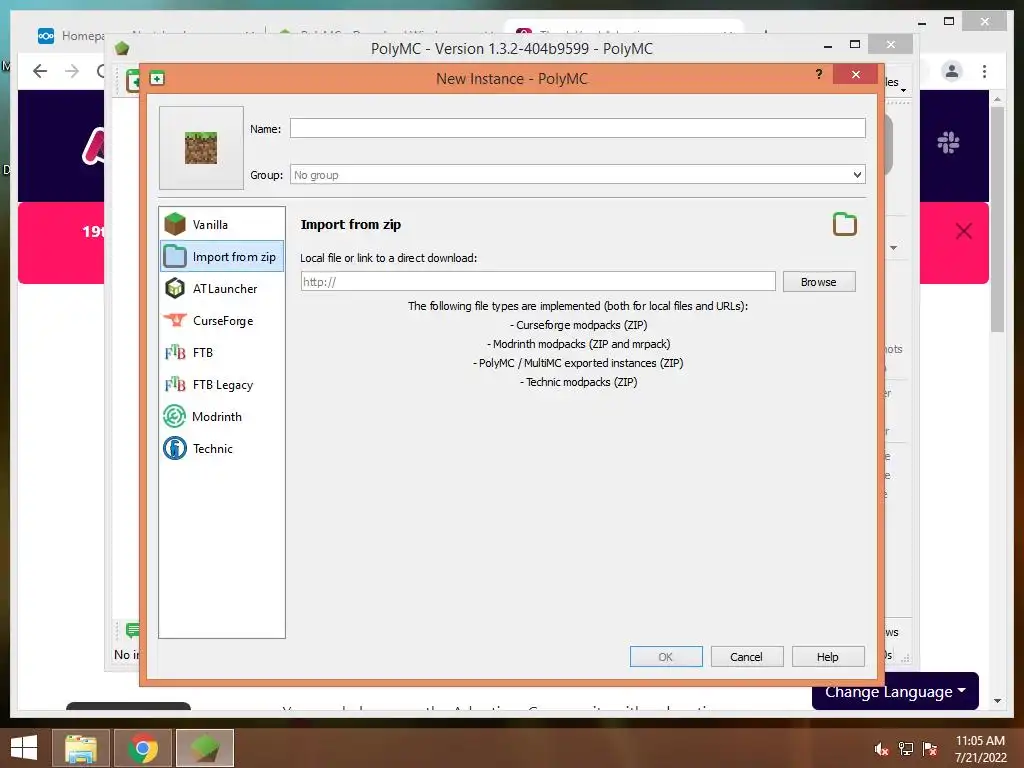Select the Vanilla instance type
Screen dimensions: 1024x768
pyautogui.click(x=222, y=225)
